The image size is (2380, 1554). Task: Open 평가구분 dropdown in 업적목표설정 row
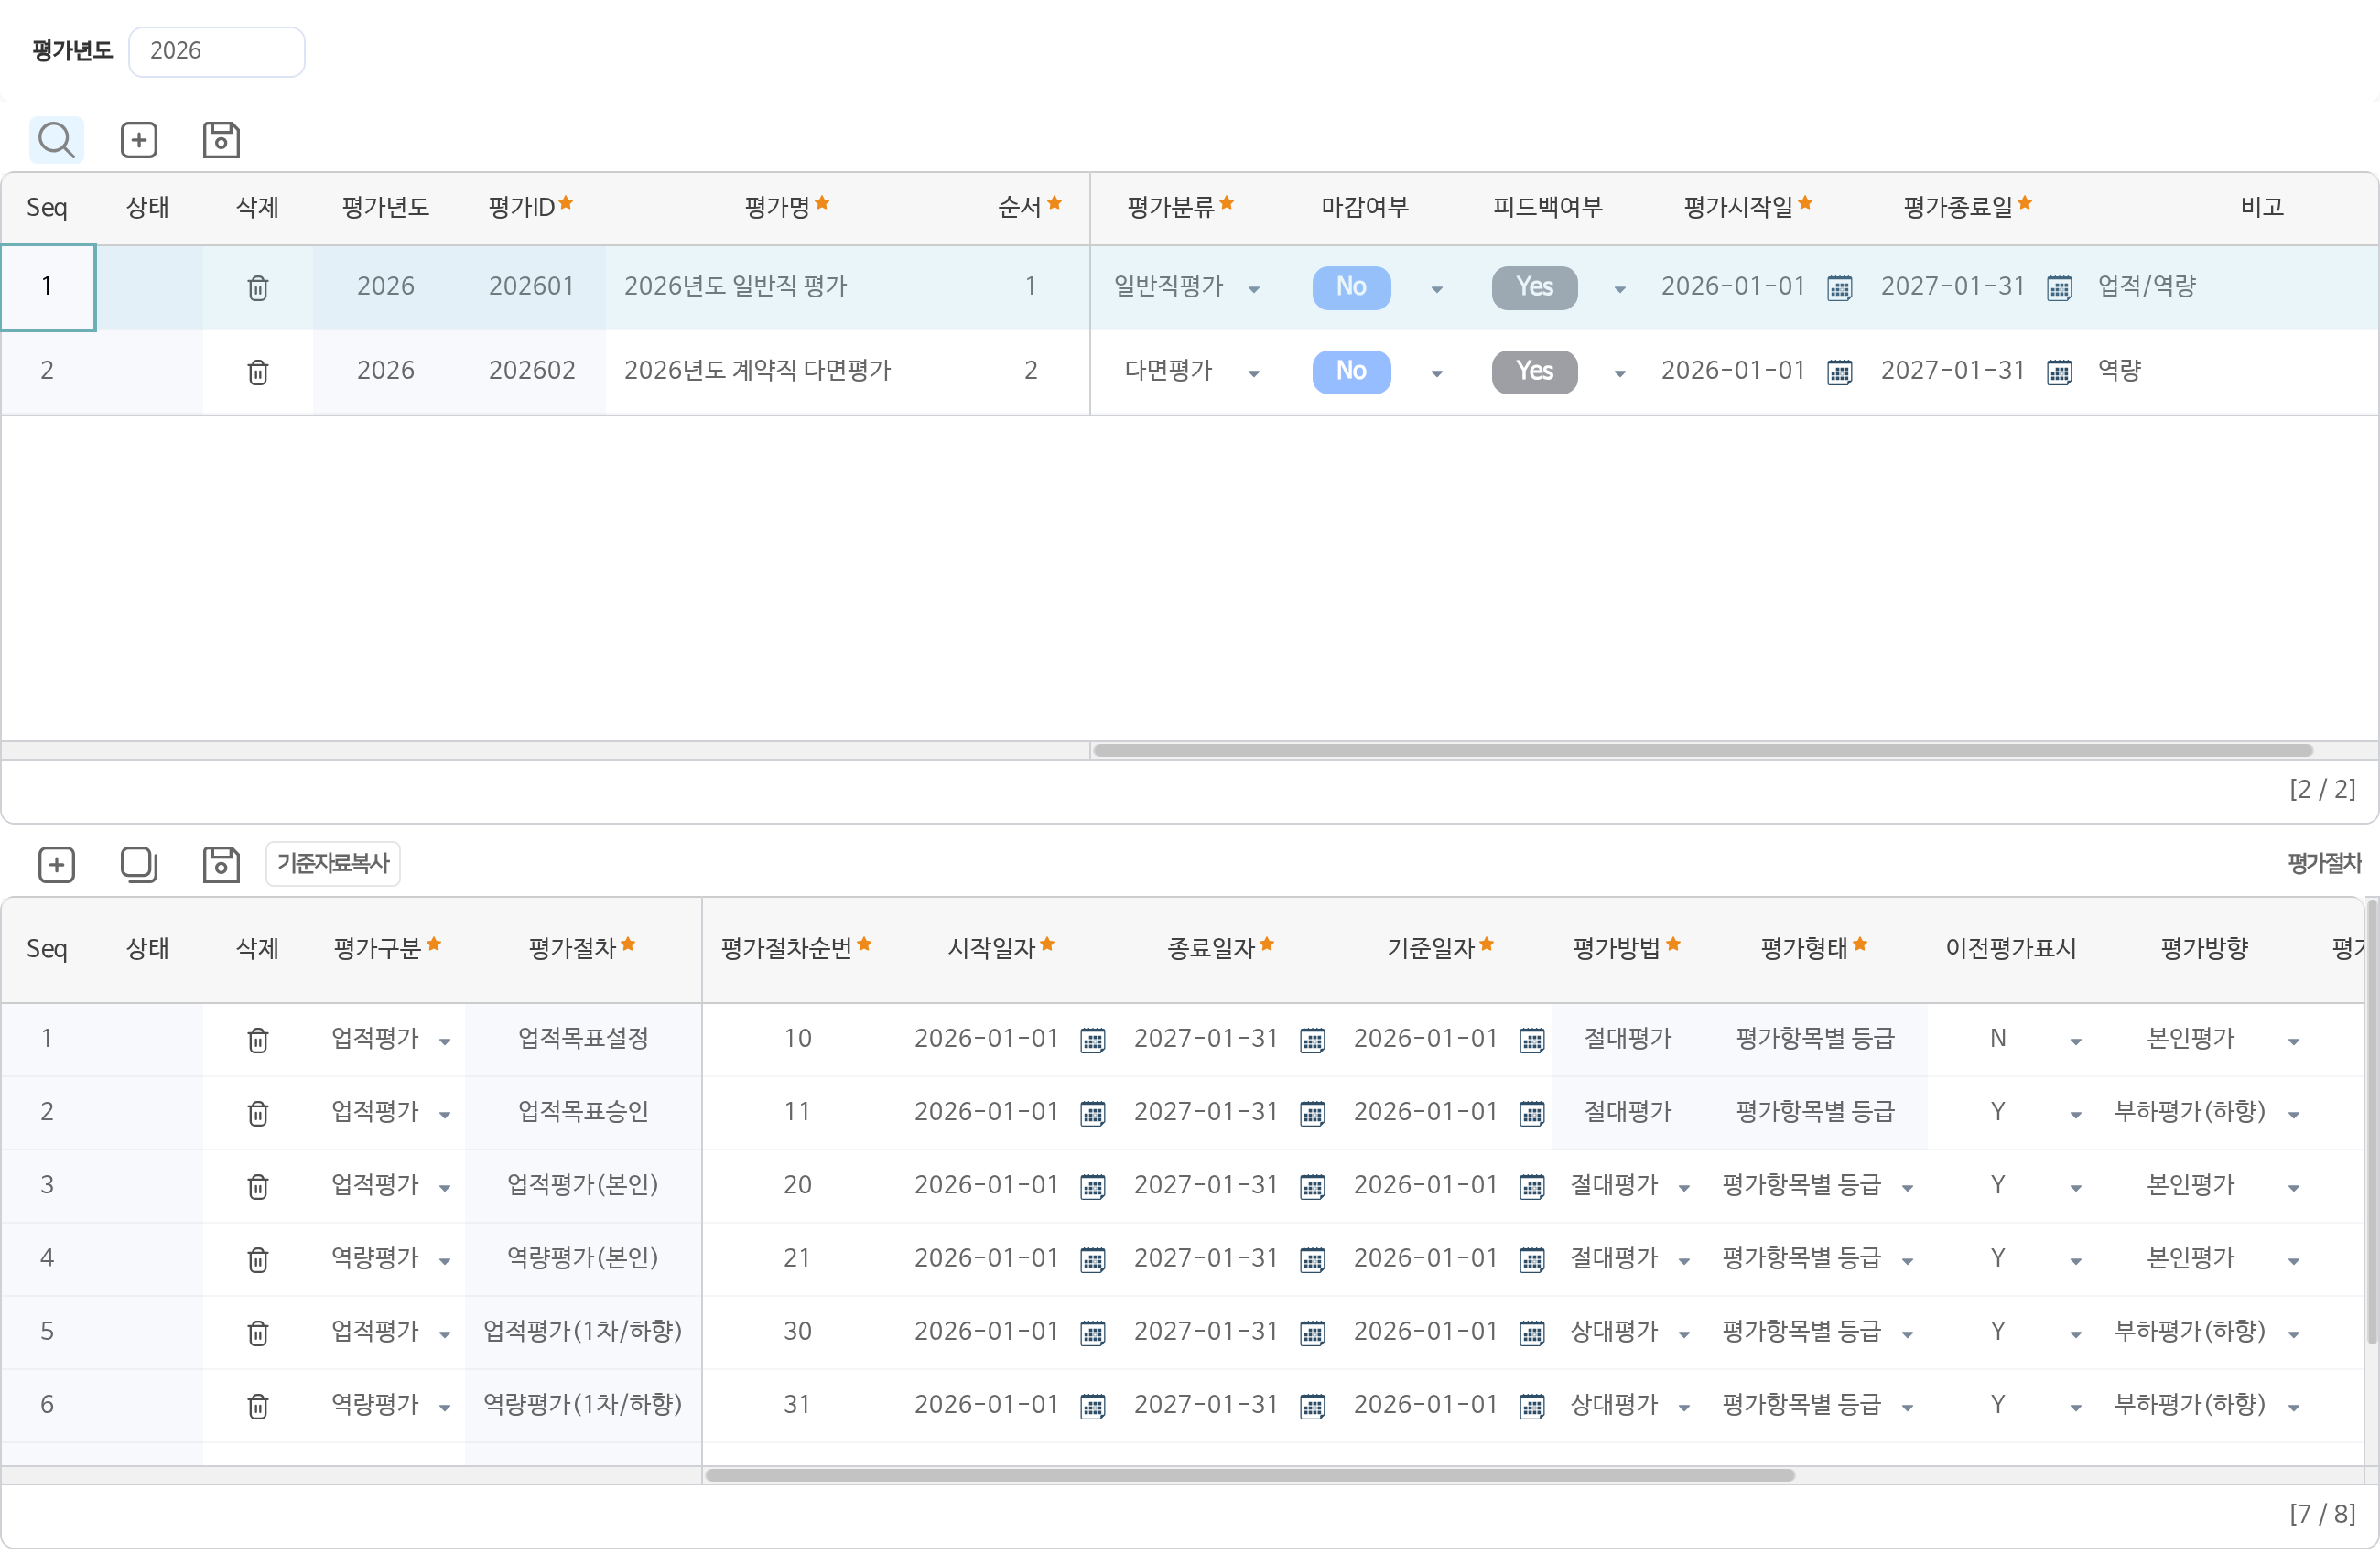pyautogui.click(x=444, y=1041)
